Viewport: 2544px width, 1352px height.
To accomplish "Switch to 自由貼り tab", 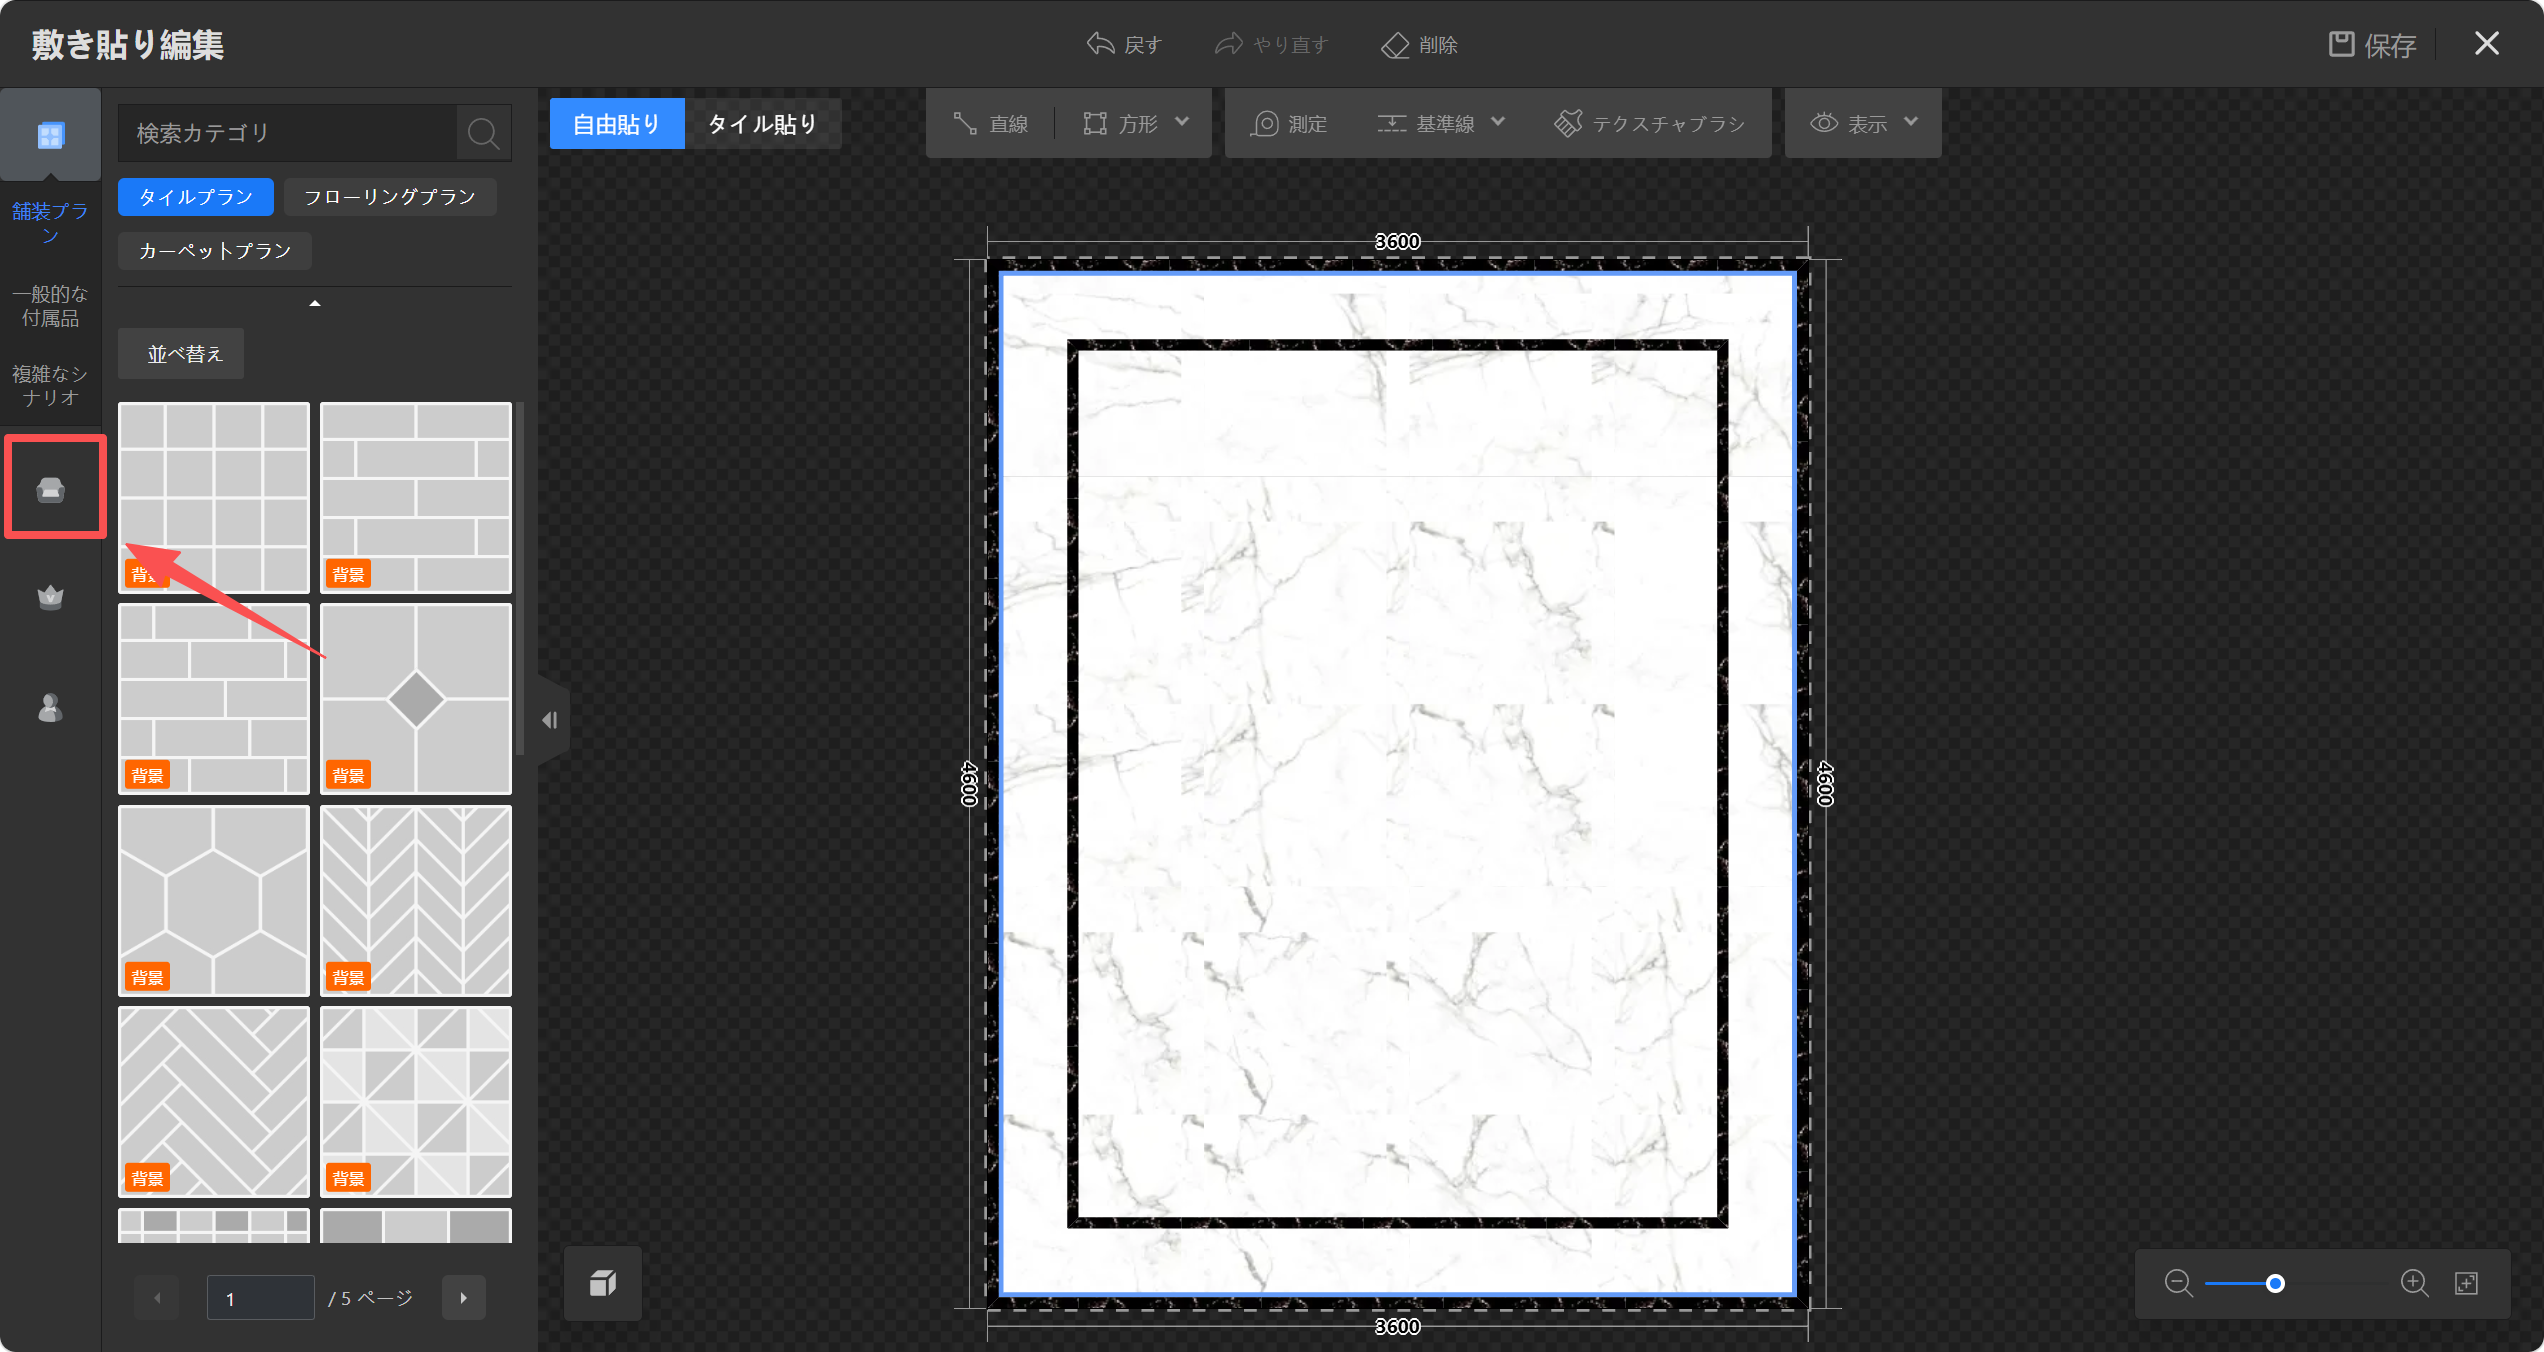I will tap(617, 124).
